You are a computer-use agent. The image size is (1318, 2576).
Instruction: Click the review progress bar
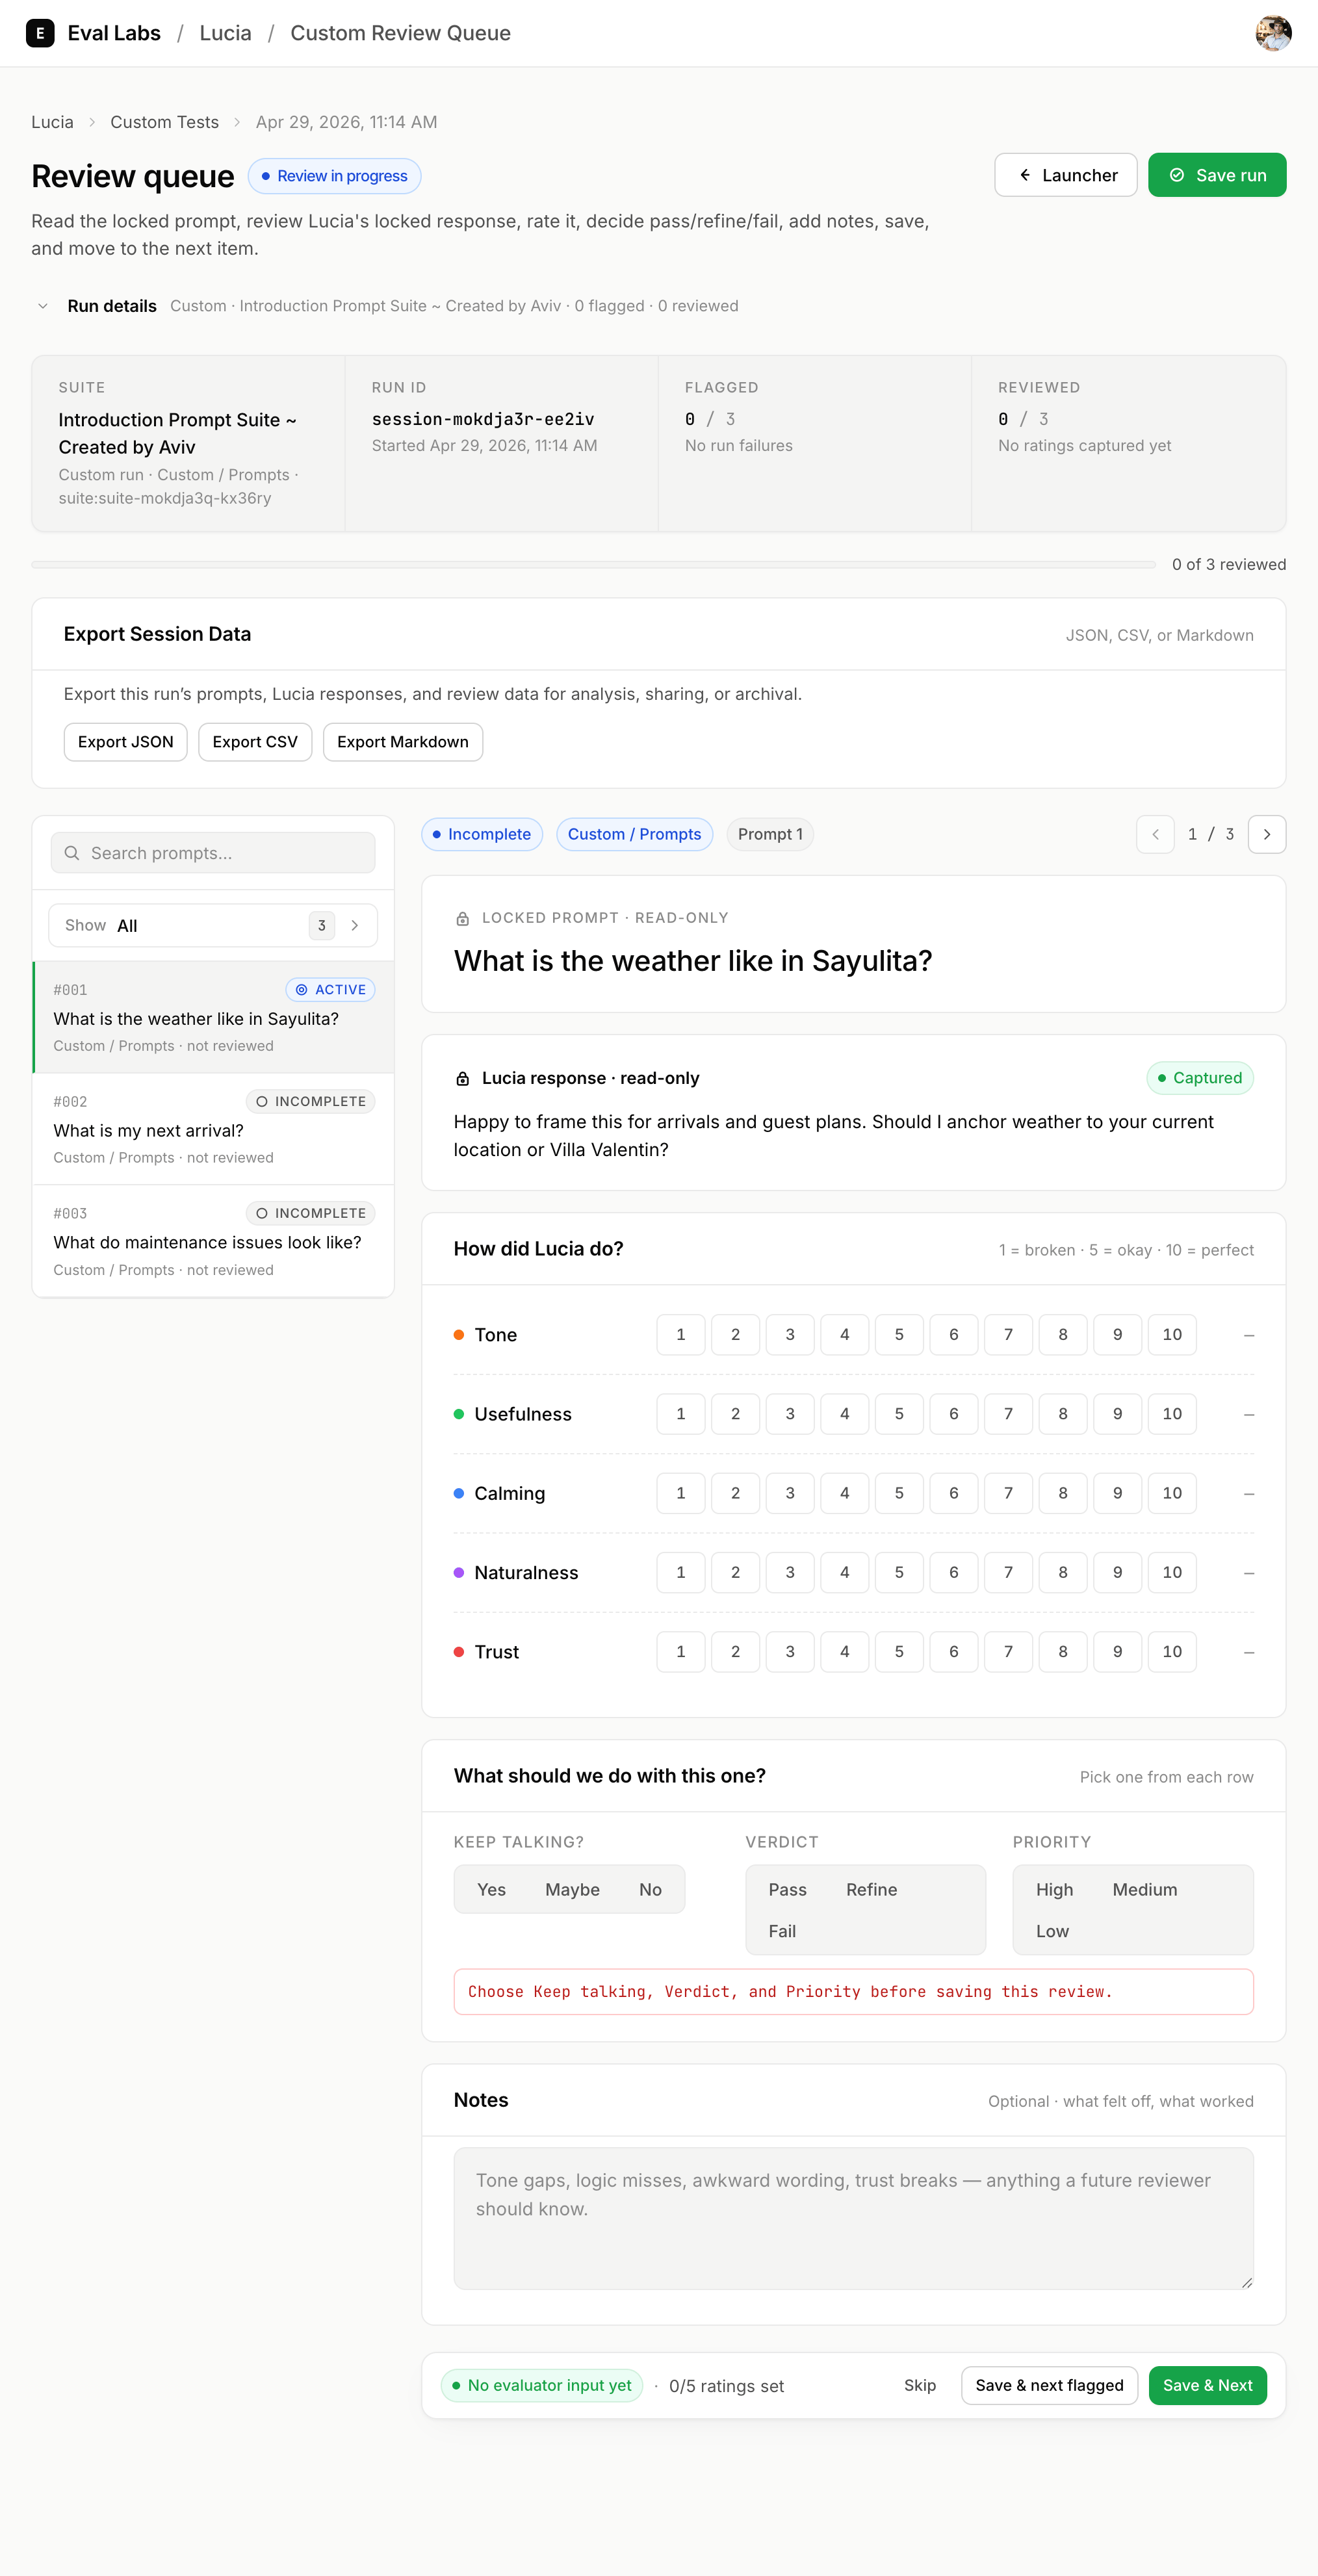click(x=593, y=565)
